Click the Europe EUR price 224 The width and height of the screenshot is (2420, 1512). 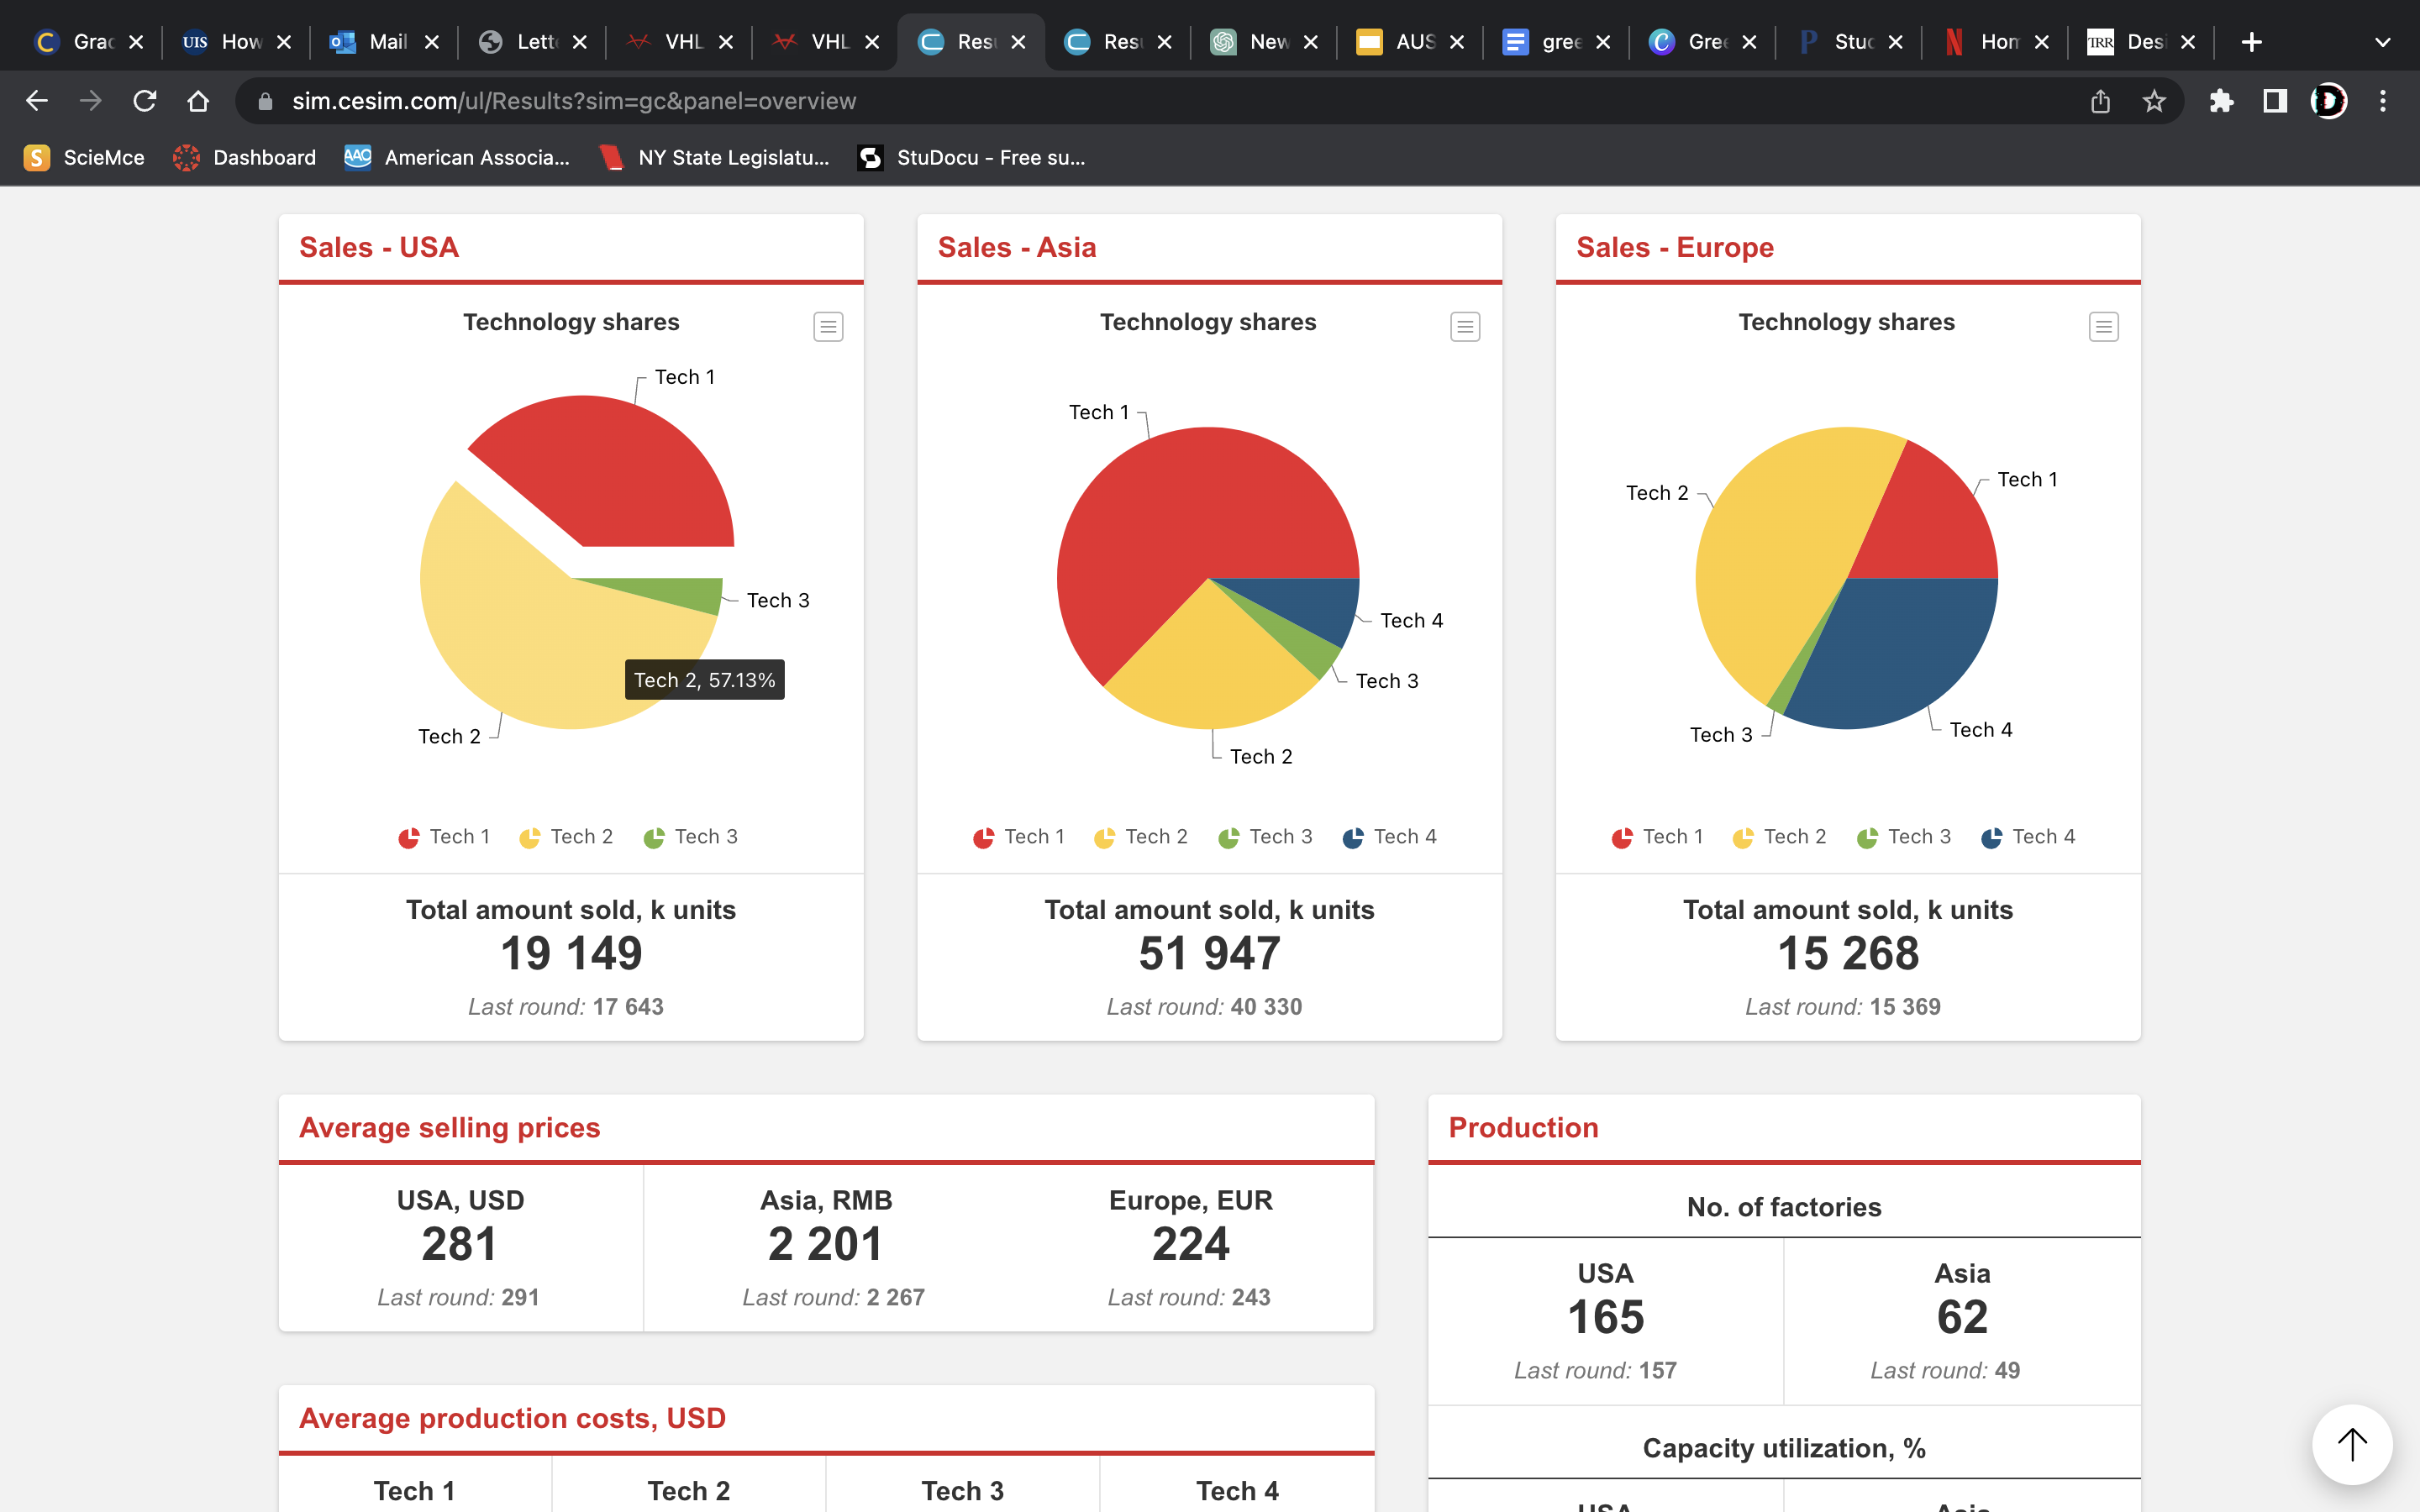pyautogui.click(x=1190, y=1244)
